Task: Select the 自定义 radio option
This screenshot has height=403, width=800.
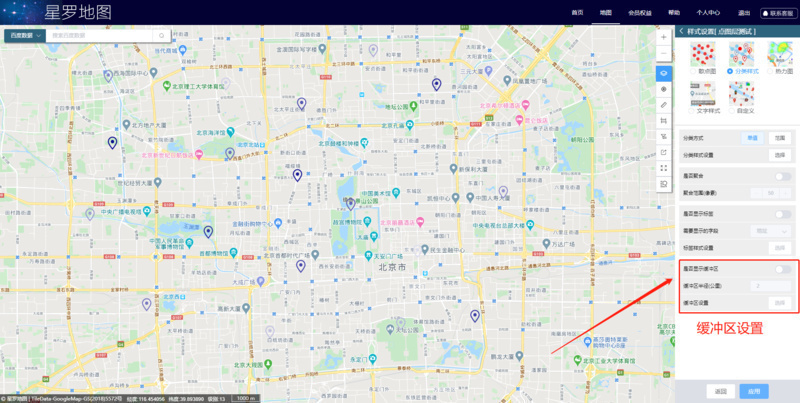Action: click(732, 110)
